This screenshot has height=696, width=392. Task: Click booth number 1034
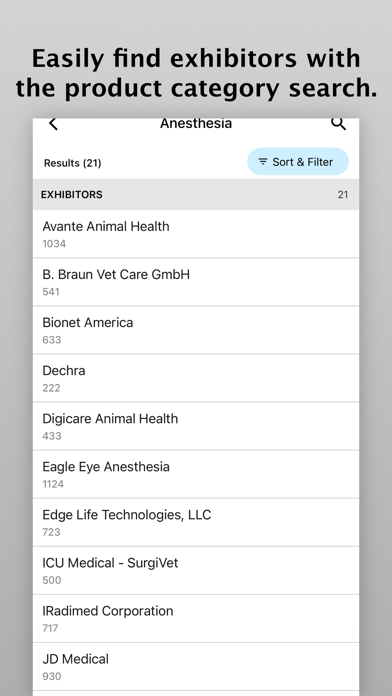pyautogui.click(x=54, y=244)
